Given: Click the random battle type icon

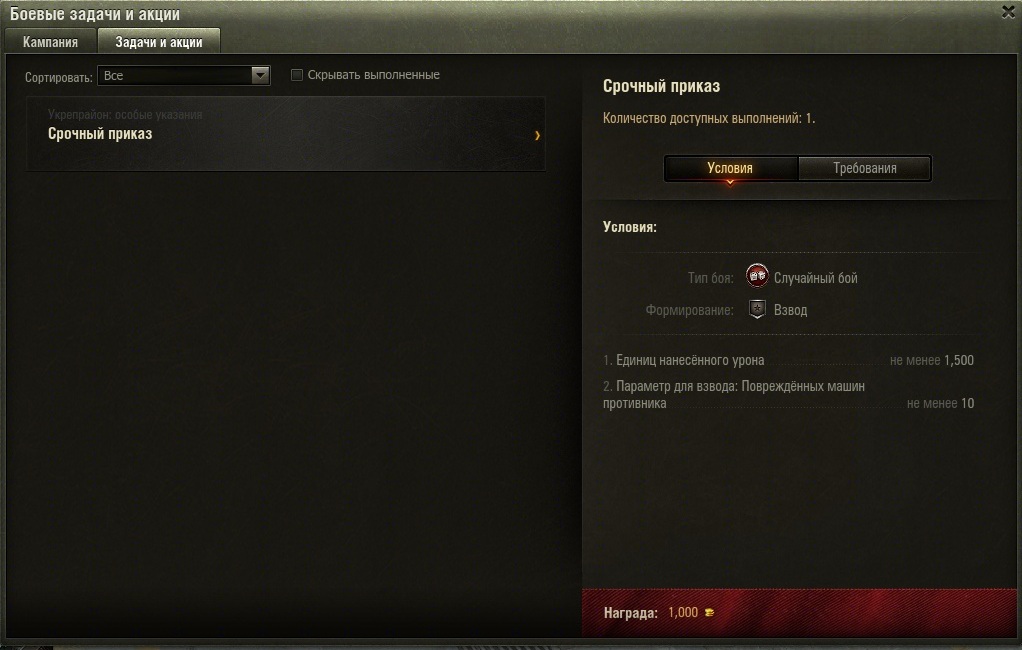Looking at the screenshot, I should point(757,276).
